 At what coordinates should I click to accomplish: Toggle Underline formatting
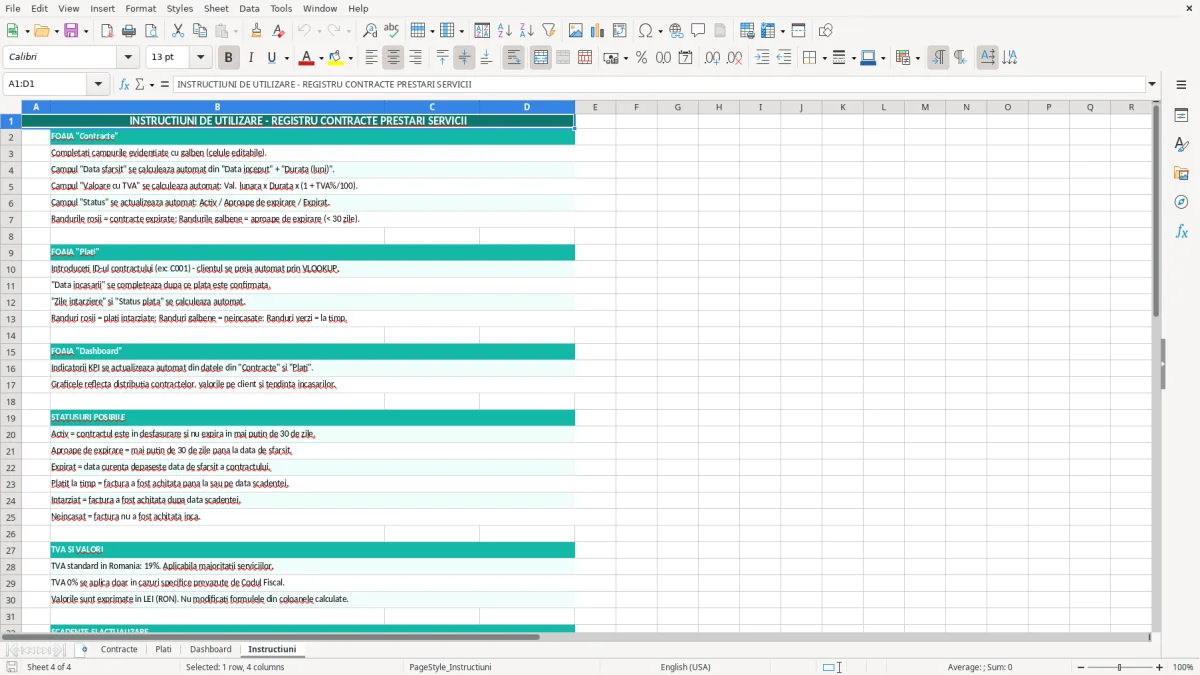click(272, 58)
